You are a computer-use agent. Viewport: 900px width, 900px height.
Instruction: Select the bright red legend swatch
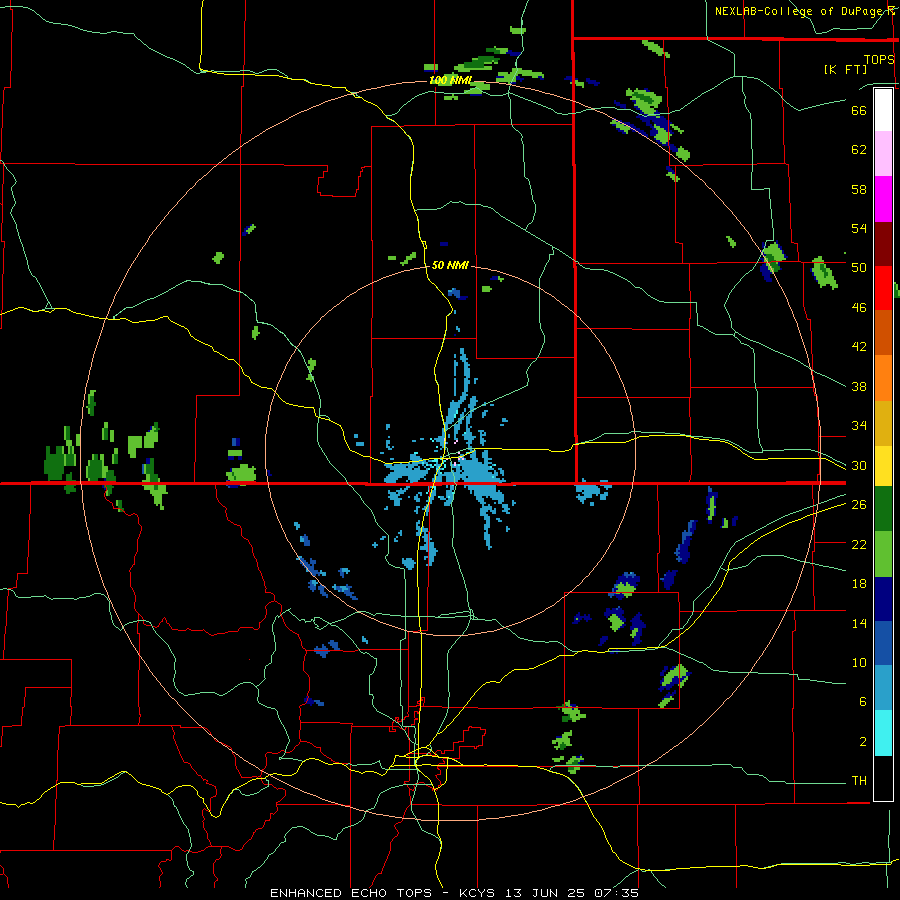pos(883,288)
